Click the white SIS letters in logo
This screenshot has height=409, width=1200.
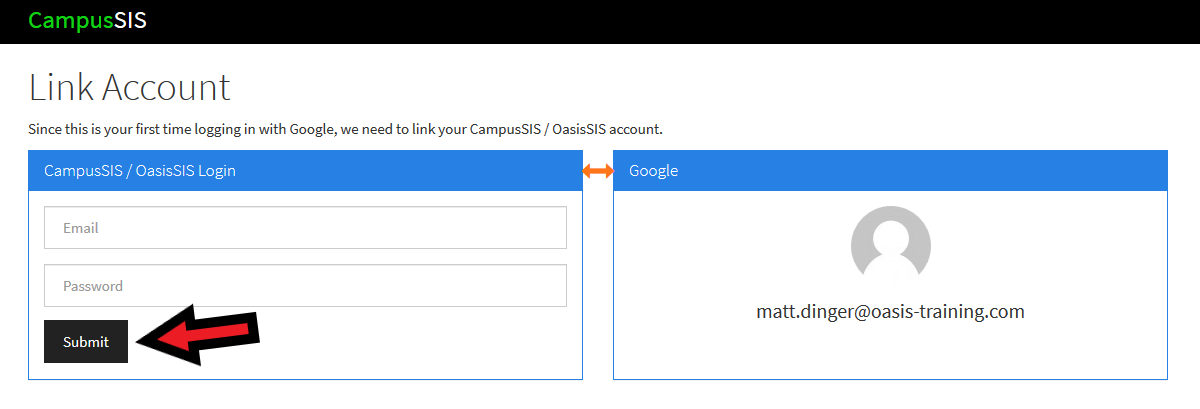pyautogui.click(x=131, y=20)
